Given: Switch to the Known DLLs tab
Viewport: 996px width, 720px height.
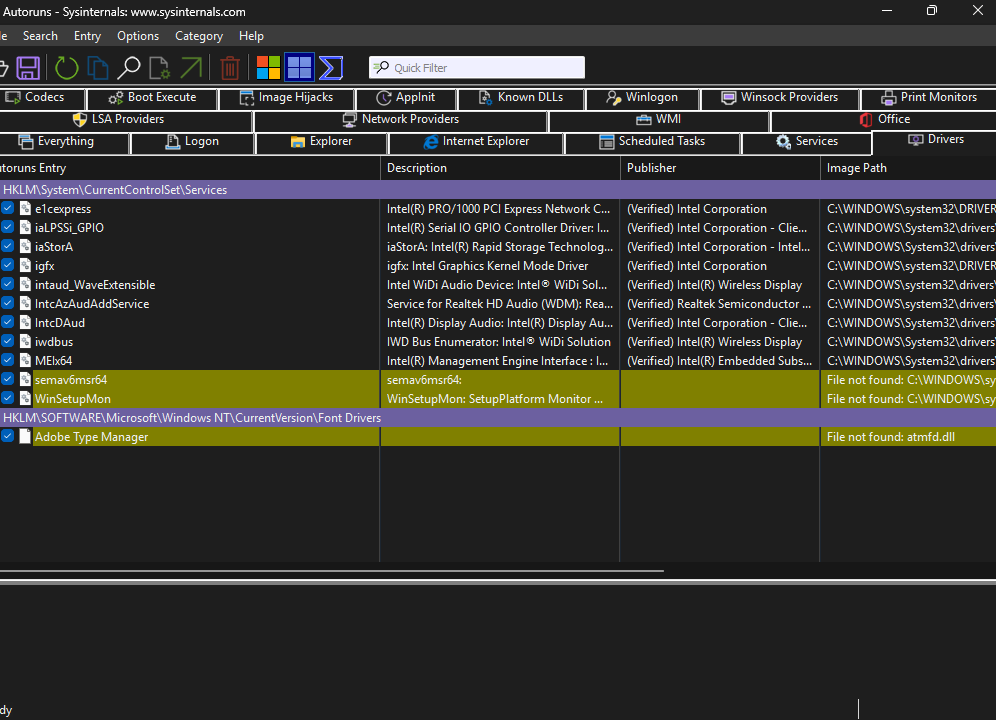Looking at the screenshot, I should [x=521, y=98].
